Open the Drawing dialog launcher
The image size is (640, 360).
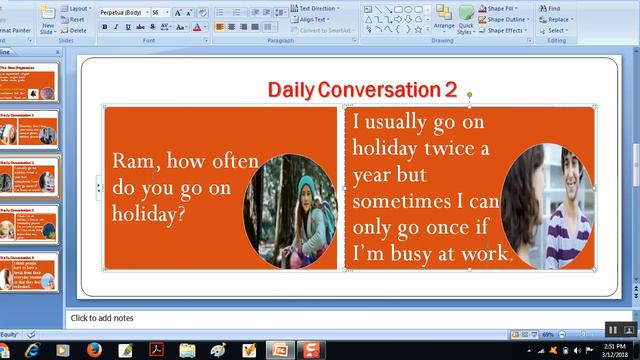coord(529,41)
